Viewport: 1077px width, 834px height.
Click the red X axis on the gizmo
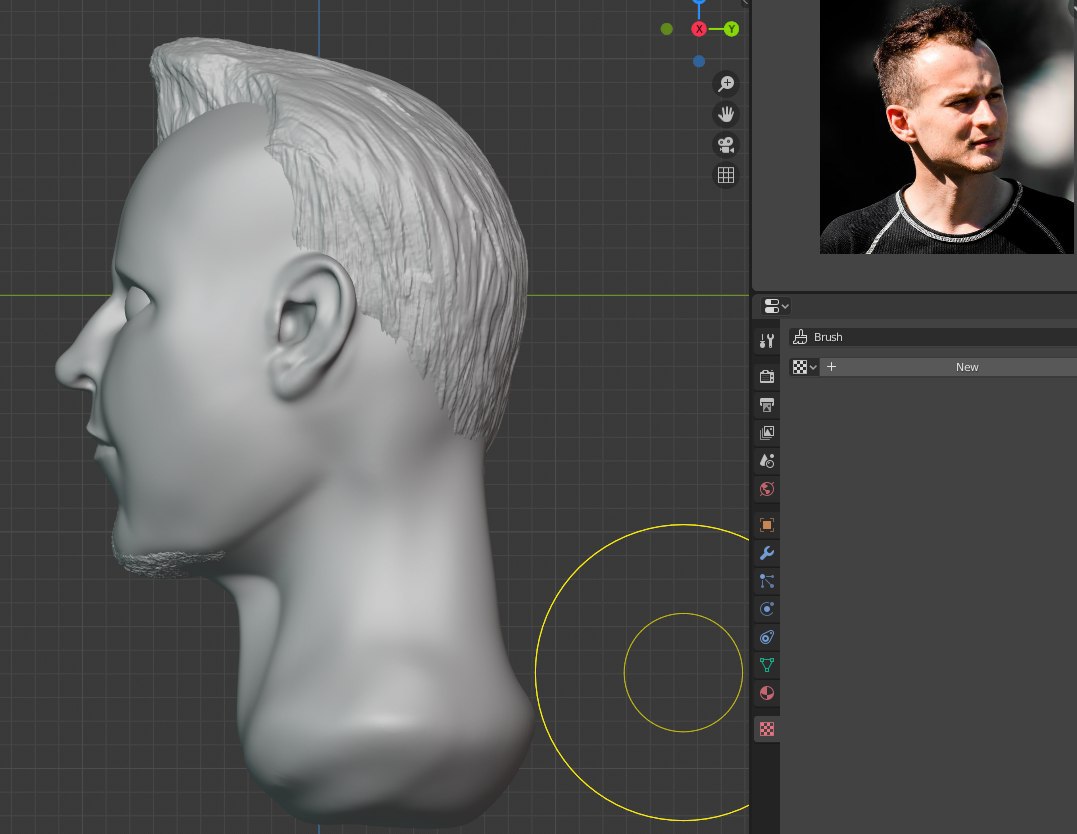(699, 29)
